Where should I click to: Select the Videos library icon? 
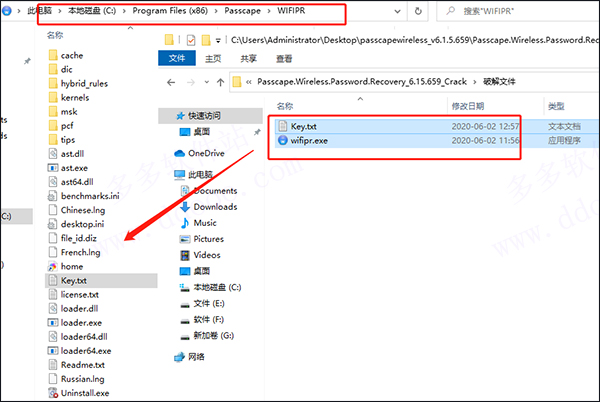pyautogui.click(x=181, y=255)
